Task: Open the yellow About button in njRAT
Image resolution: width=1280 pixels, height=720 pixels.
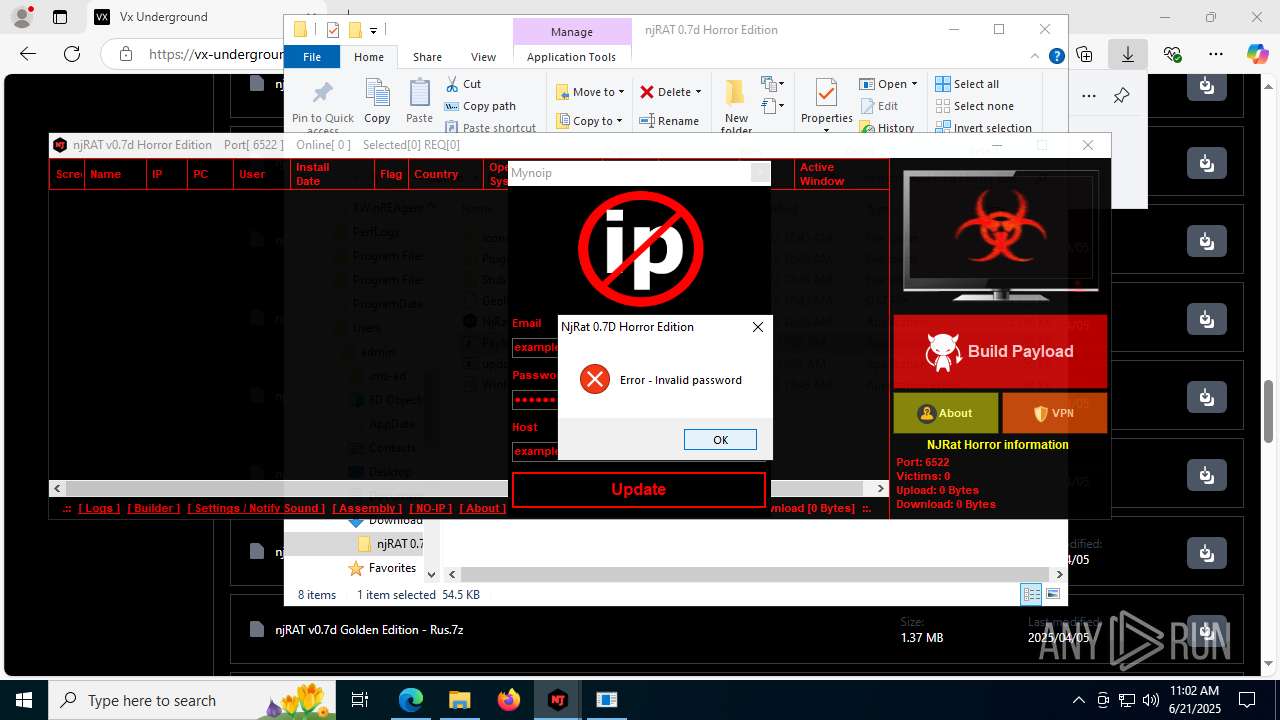Action: pyautogui.click(x=945, y=413)
